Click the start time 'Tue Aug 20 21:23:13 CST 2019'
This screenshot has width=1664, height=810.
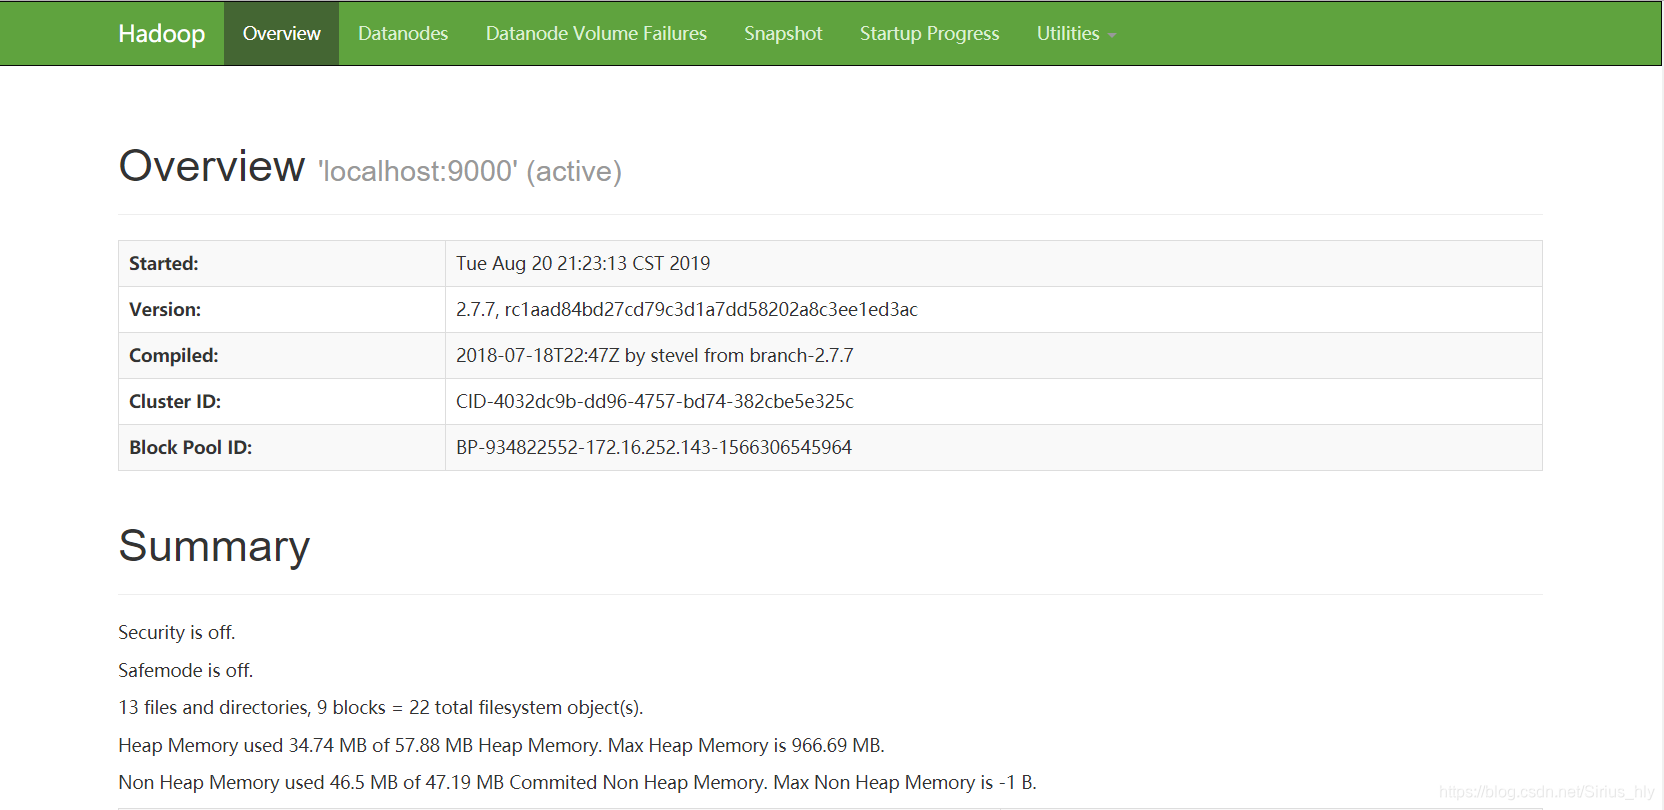point(583,264)
